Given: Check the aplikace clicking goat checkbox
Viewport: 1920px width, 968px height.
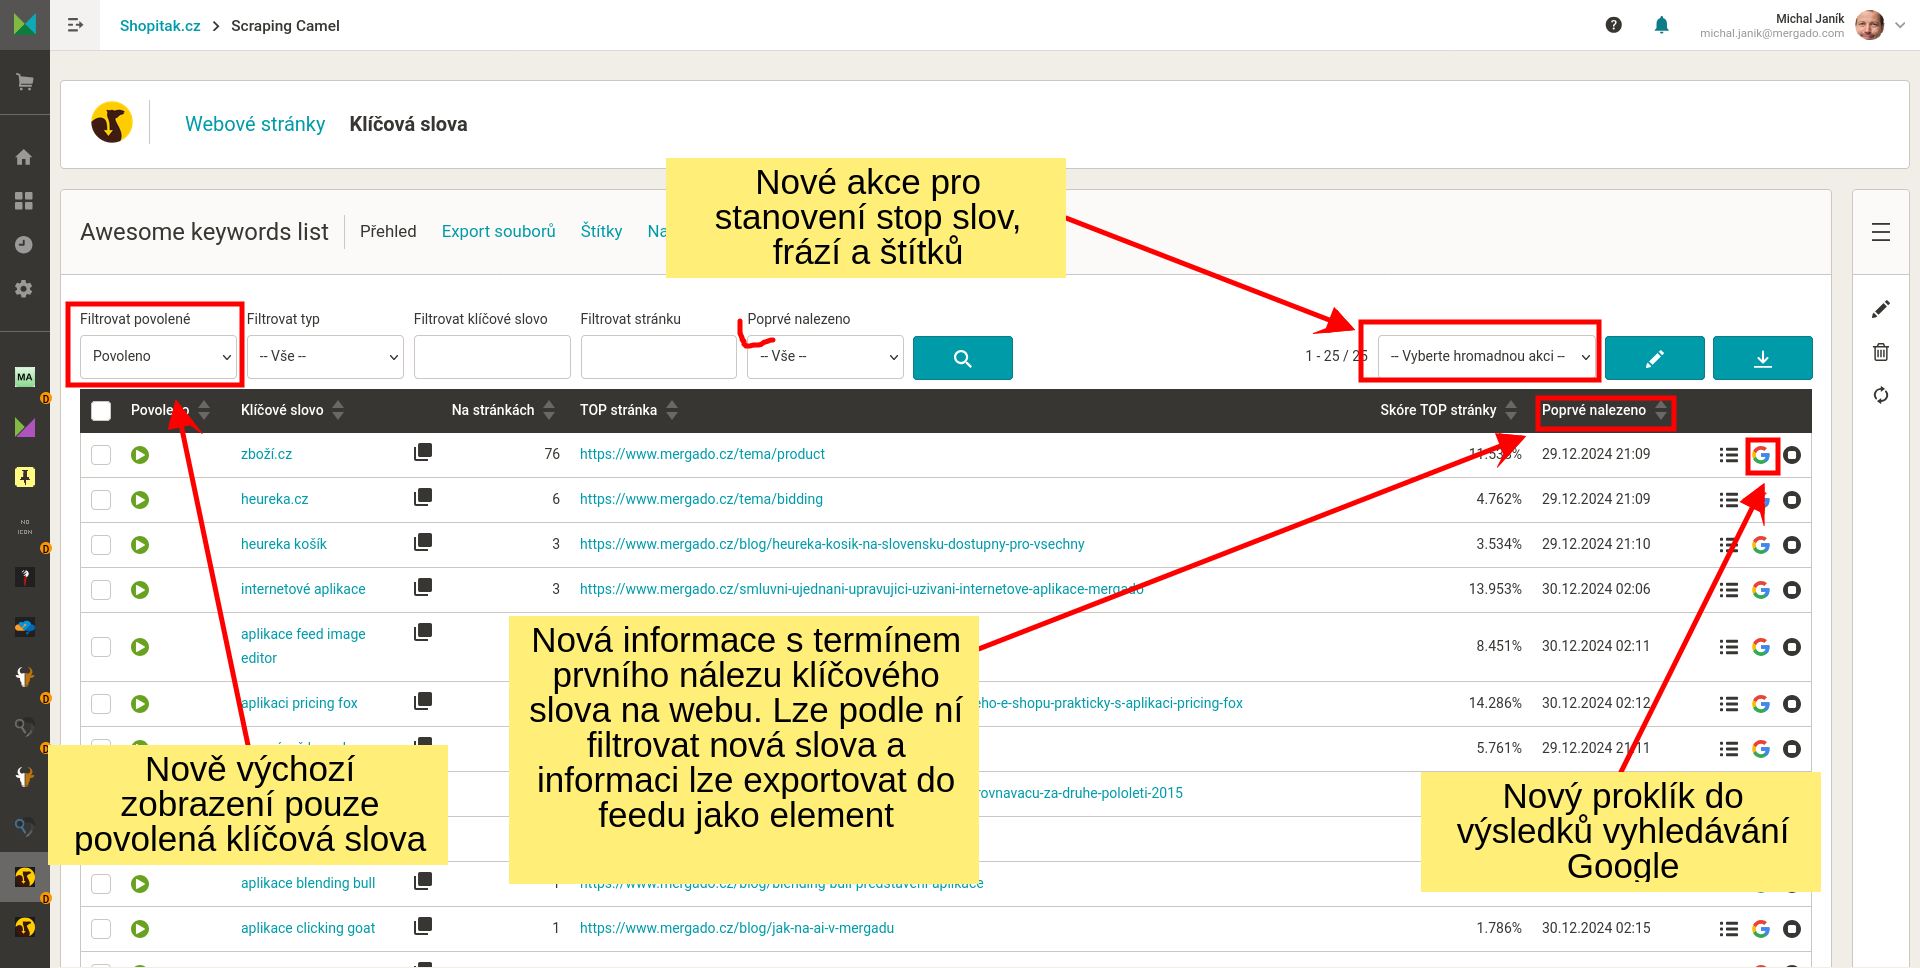Looking at the screenshot, I should click(x=101, y=929).
